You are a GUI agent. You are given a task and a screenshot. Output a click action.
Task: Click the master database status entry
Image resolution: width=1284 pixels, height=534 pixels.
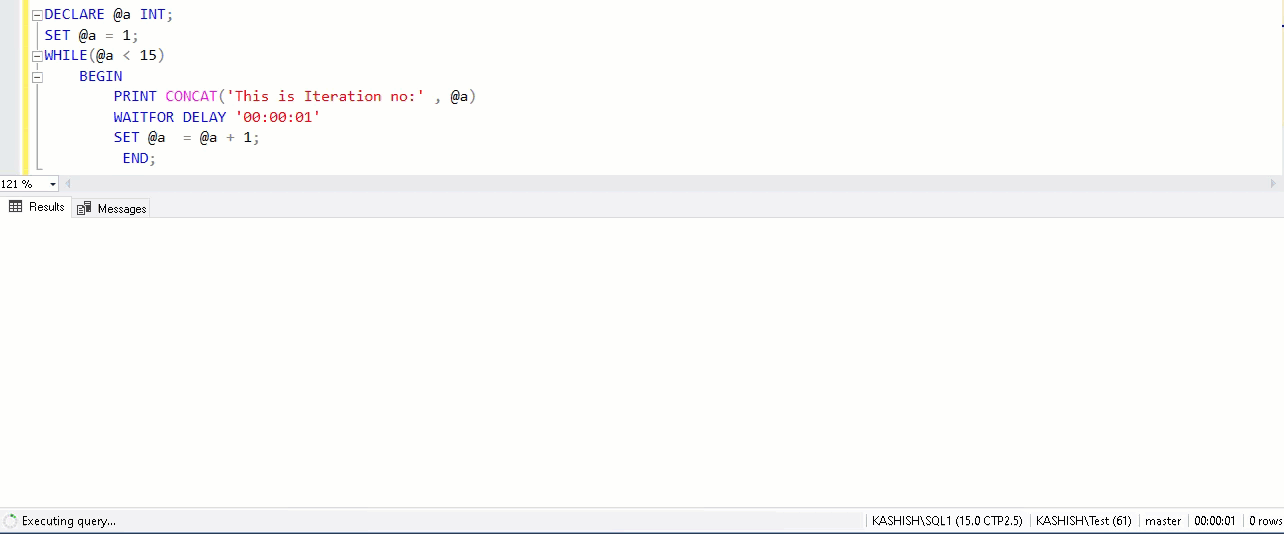tap(1163, 521)
